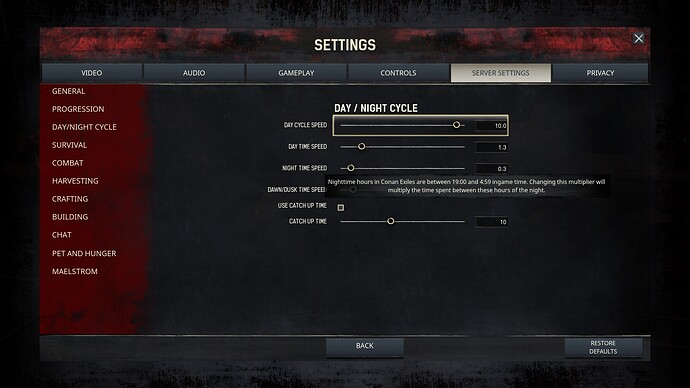
Task: Click the Catch Up Time slider knob
Action: click(x=390, y=221)
